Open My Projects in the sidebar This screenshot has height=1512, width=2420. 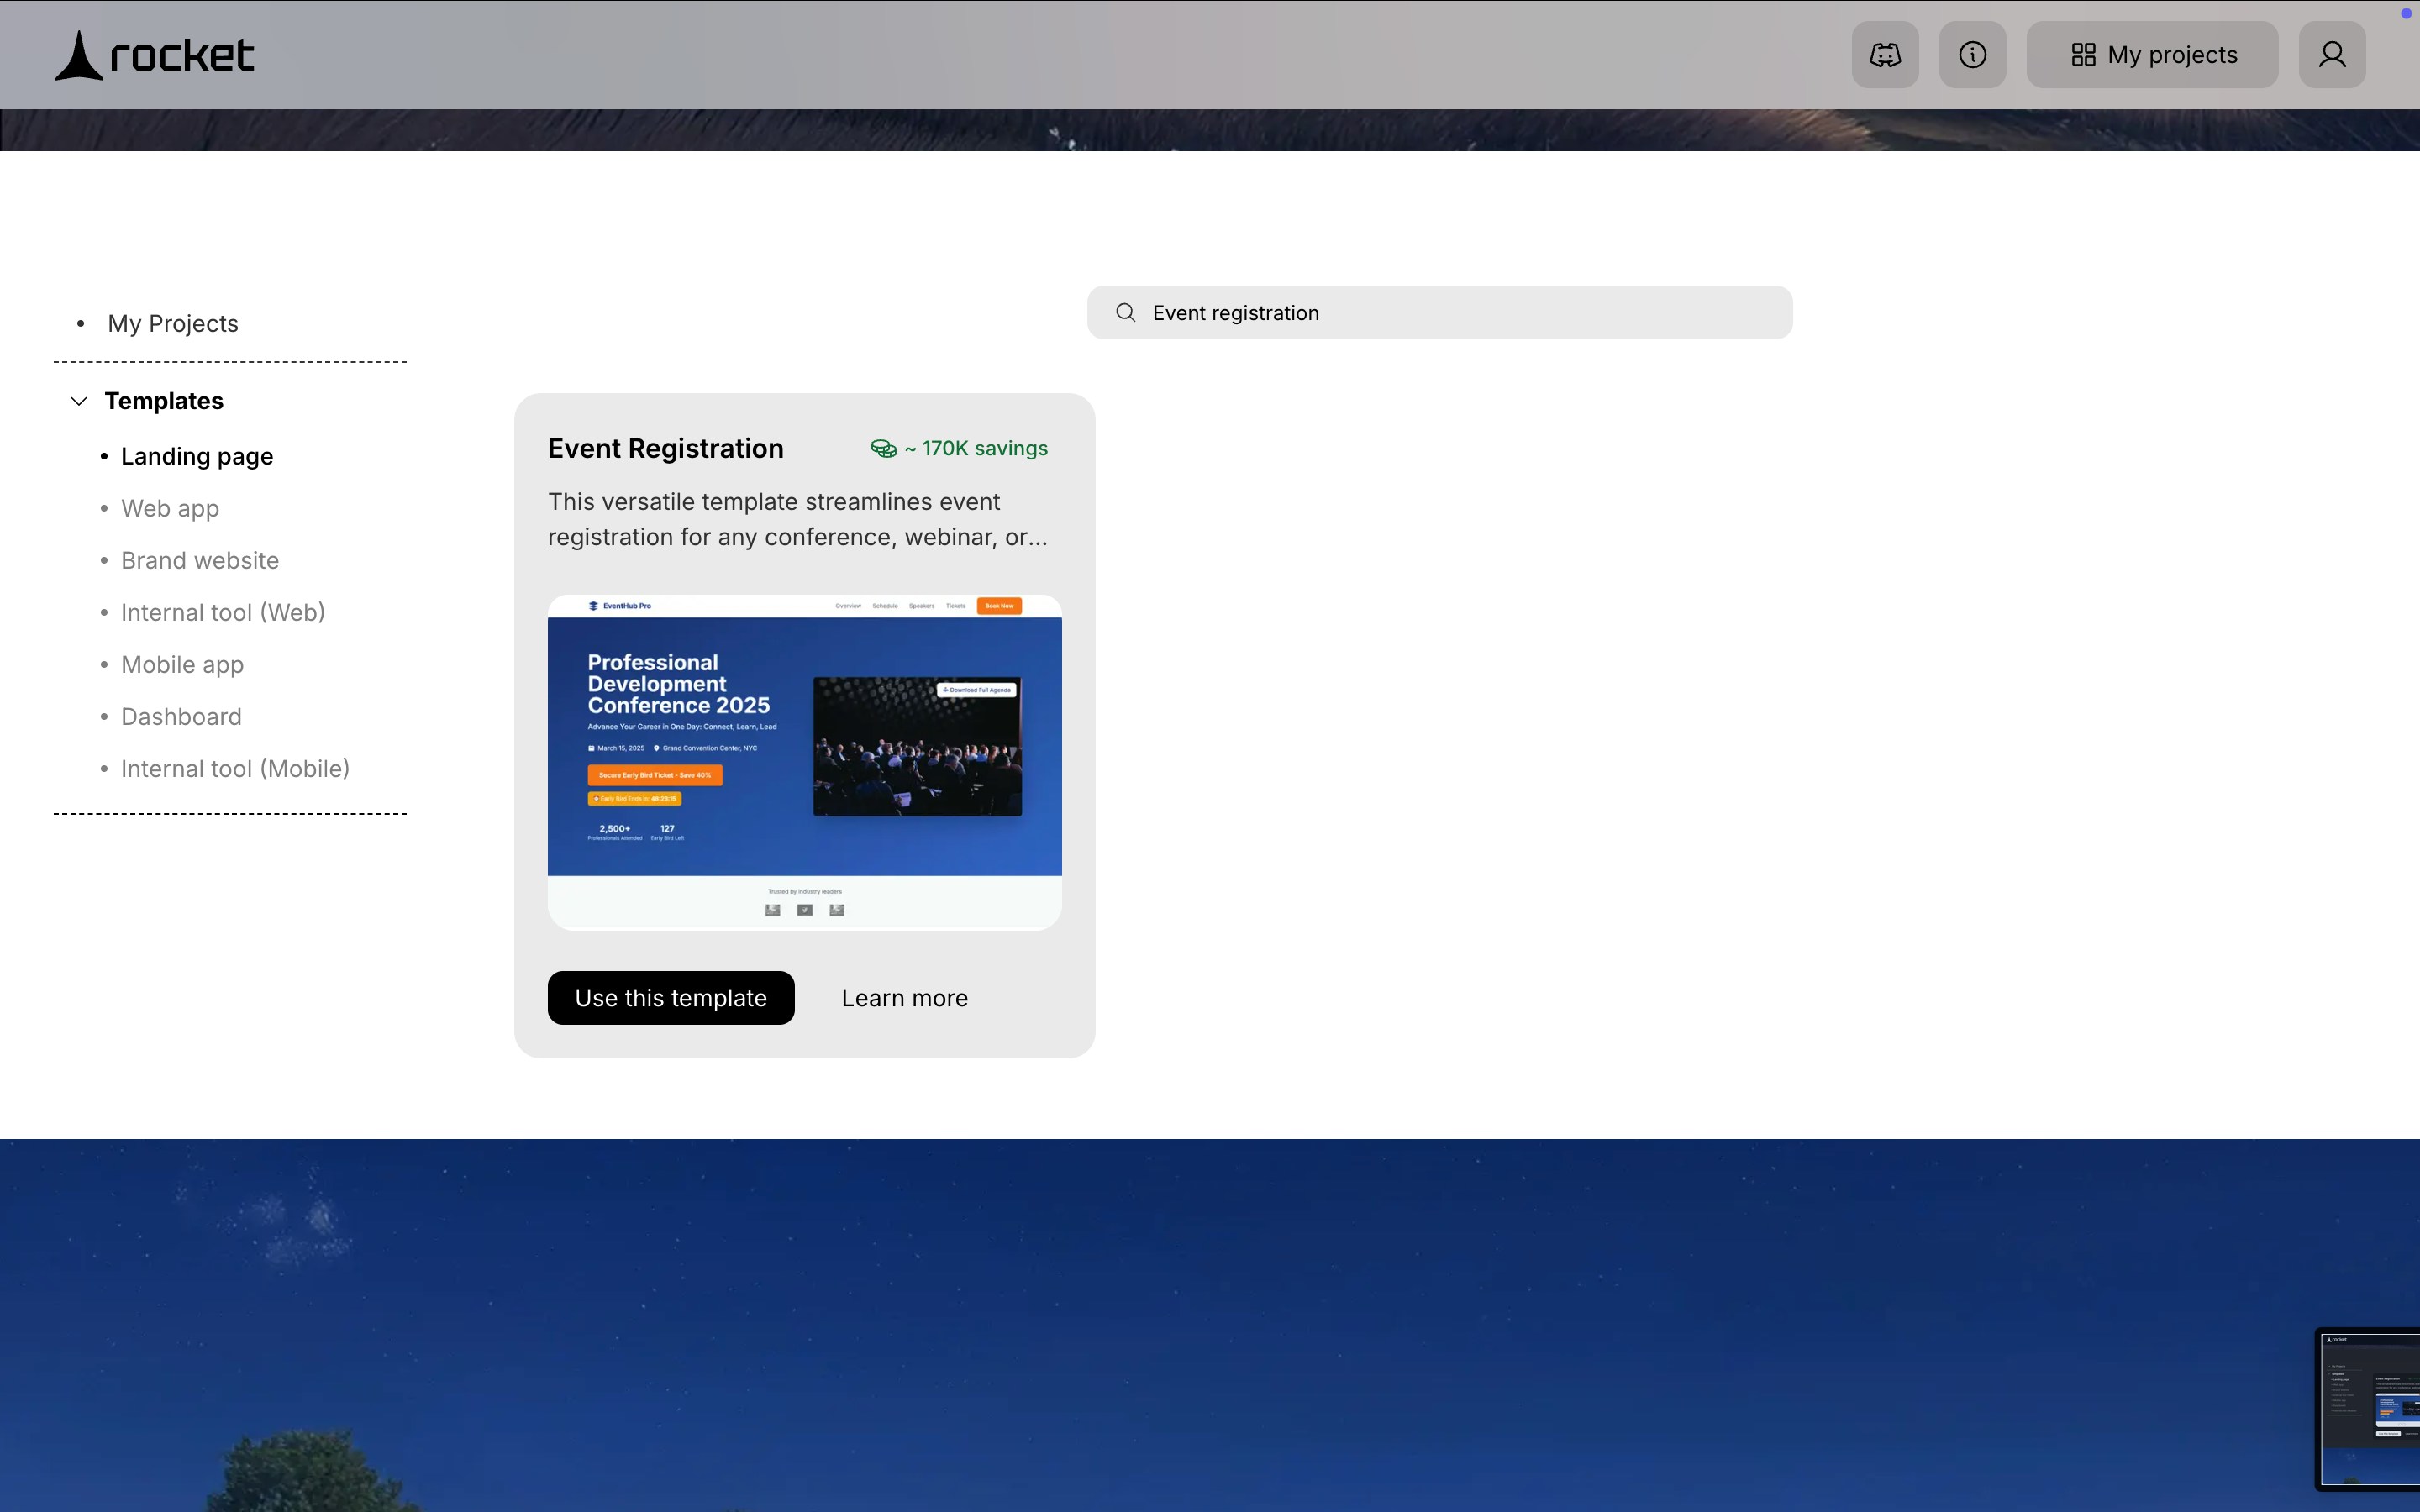(173, 324)
